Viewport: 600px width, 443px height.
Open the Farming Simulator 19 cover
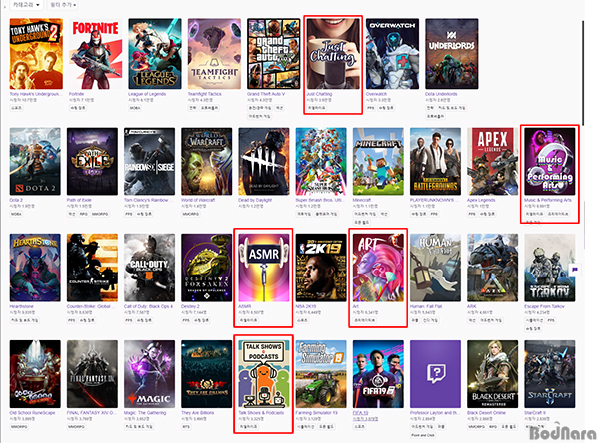[321, 374]
